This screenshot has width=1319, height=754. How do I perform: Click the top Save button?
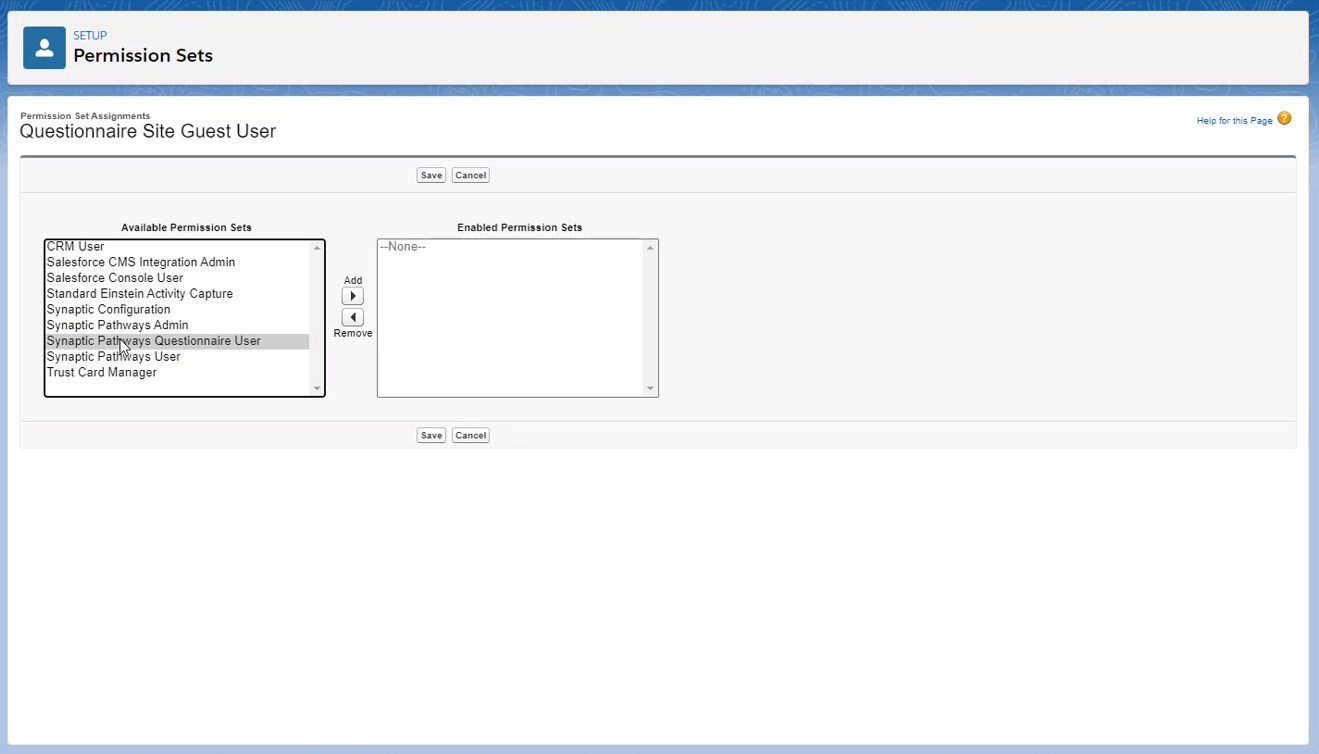431,175
